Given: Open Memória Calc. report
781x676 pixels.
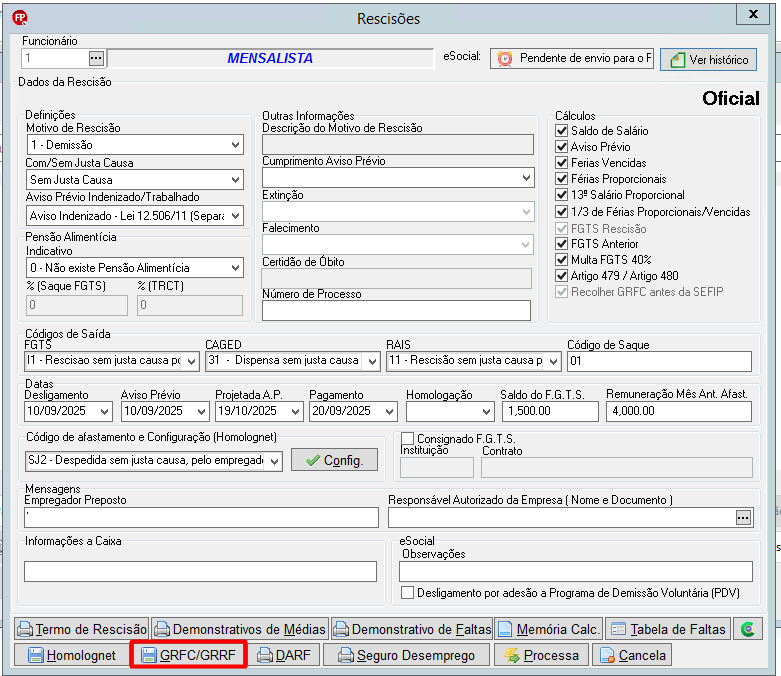Looking at the screenshot, I should [548, 629].
